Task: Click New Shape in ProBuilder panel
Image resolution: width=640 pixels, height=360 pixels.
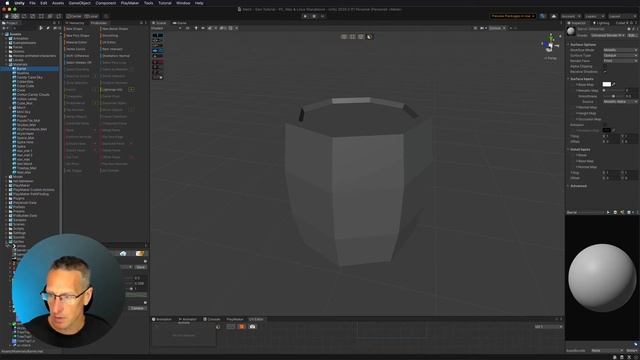Action: [74, 29]
